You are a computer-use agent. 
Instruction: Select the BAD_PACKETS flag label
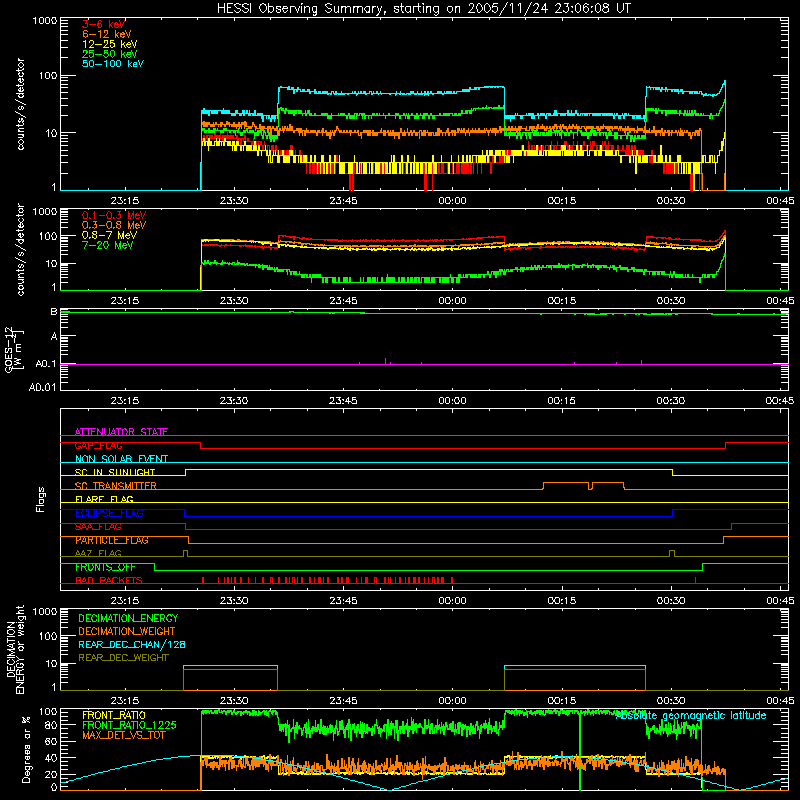coord(109,580)
